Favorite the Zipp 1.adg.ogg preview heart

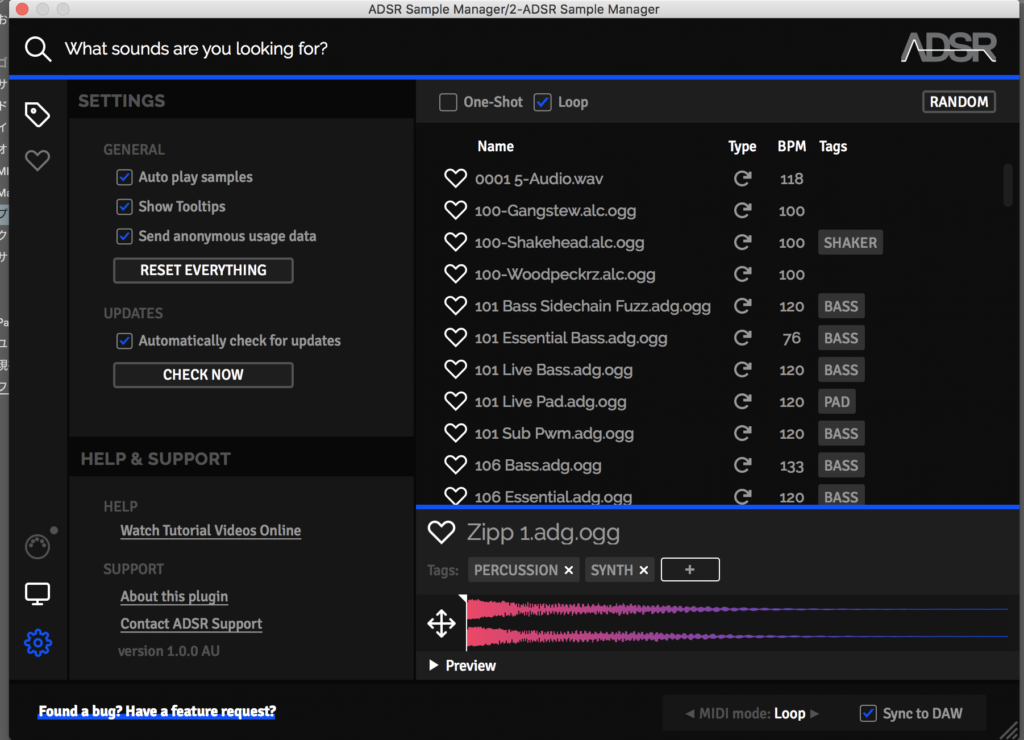pos(441,532)
